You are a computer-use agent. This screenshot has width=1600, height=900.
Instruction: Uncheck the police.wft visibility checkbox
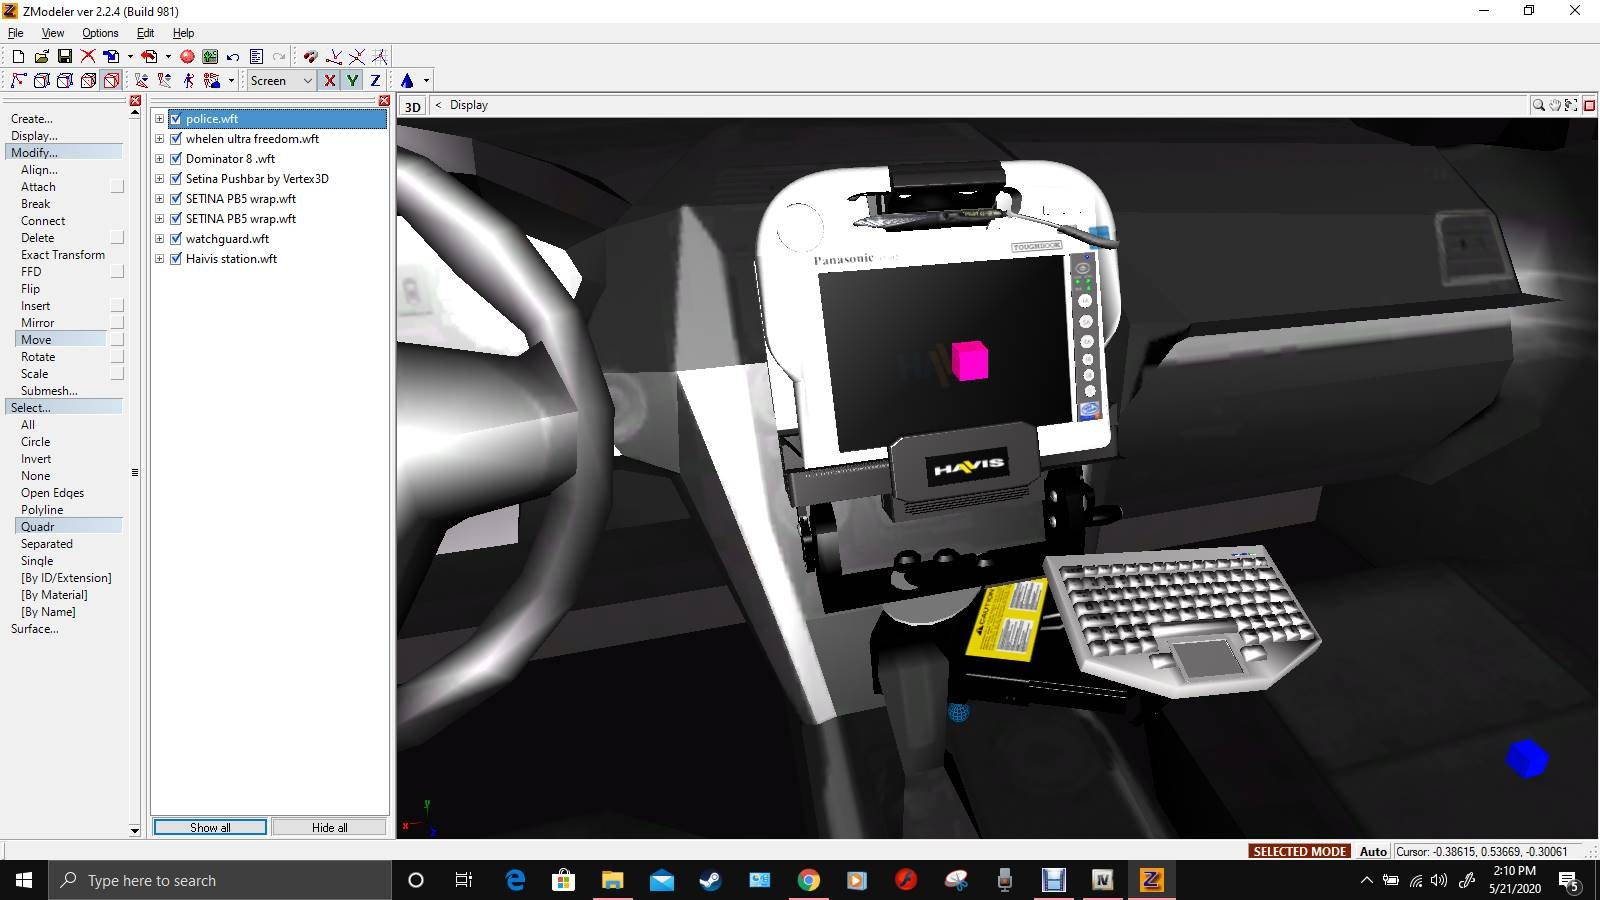point(176,119)
